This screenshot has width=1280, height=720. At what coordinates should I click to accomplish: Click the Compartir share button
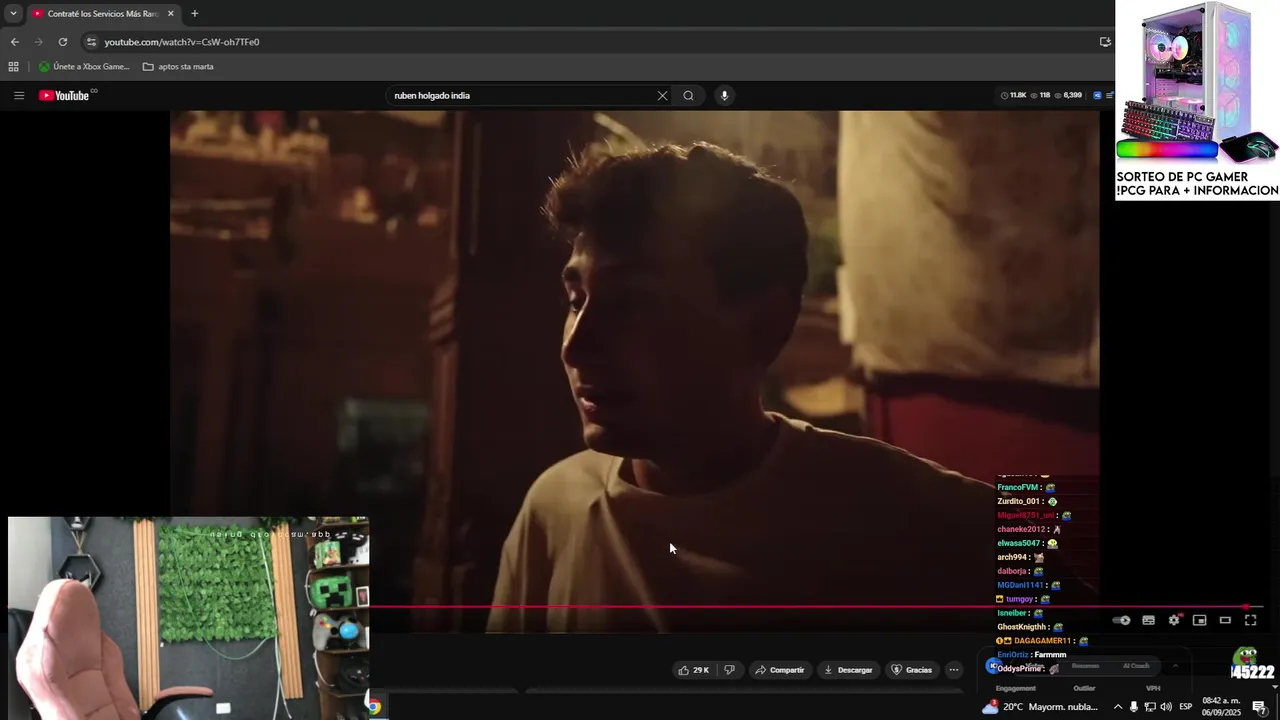click(780, 670)
